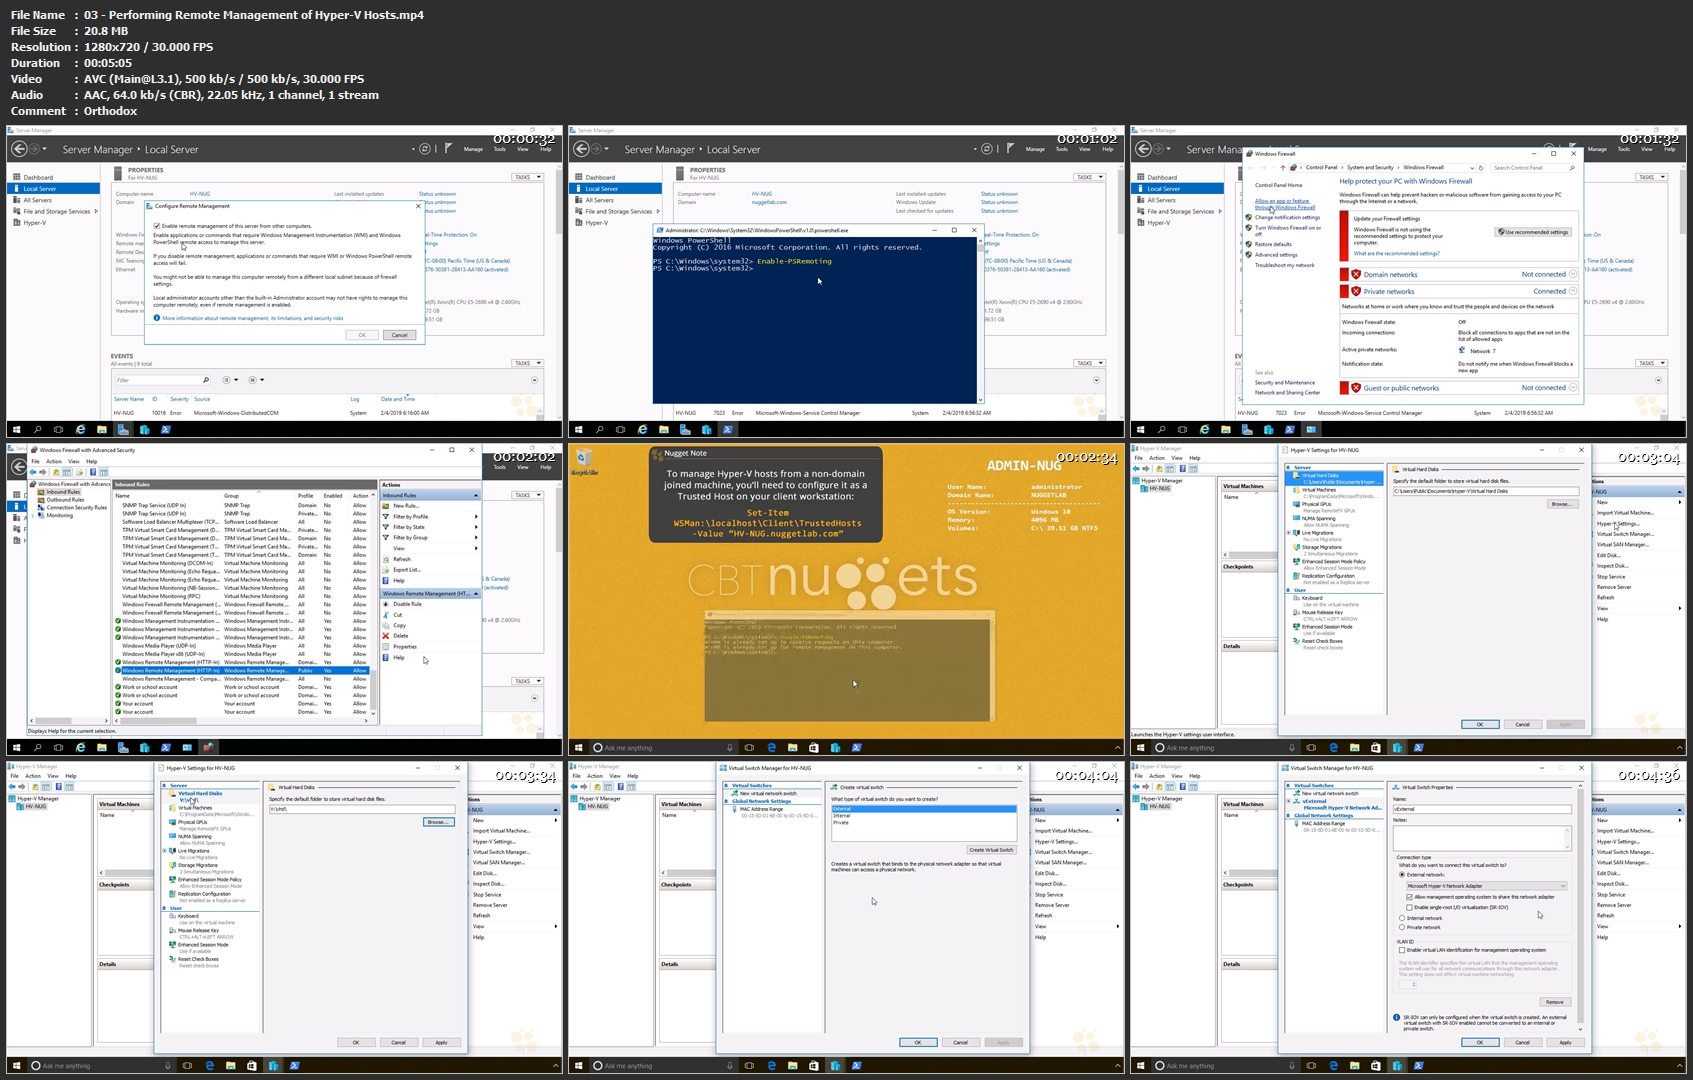Click Refresh action in 00:02:02 firewall Actions pane
The image size is (1693, 1080).
[401, 559]
